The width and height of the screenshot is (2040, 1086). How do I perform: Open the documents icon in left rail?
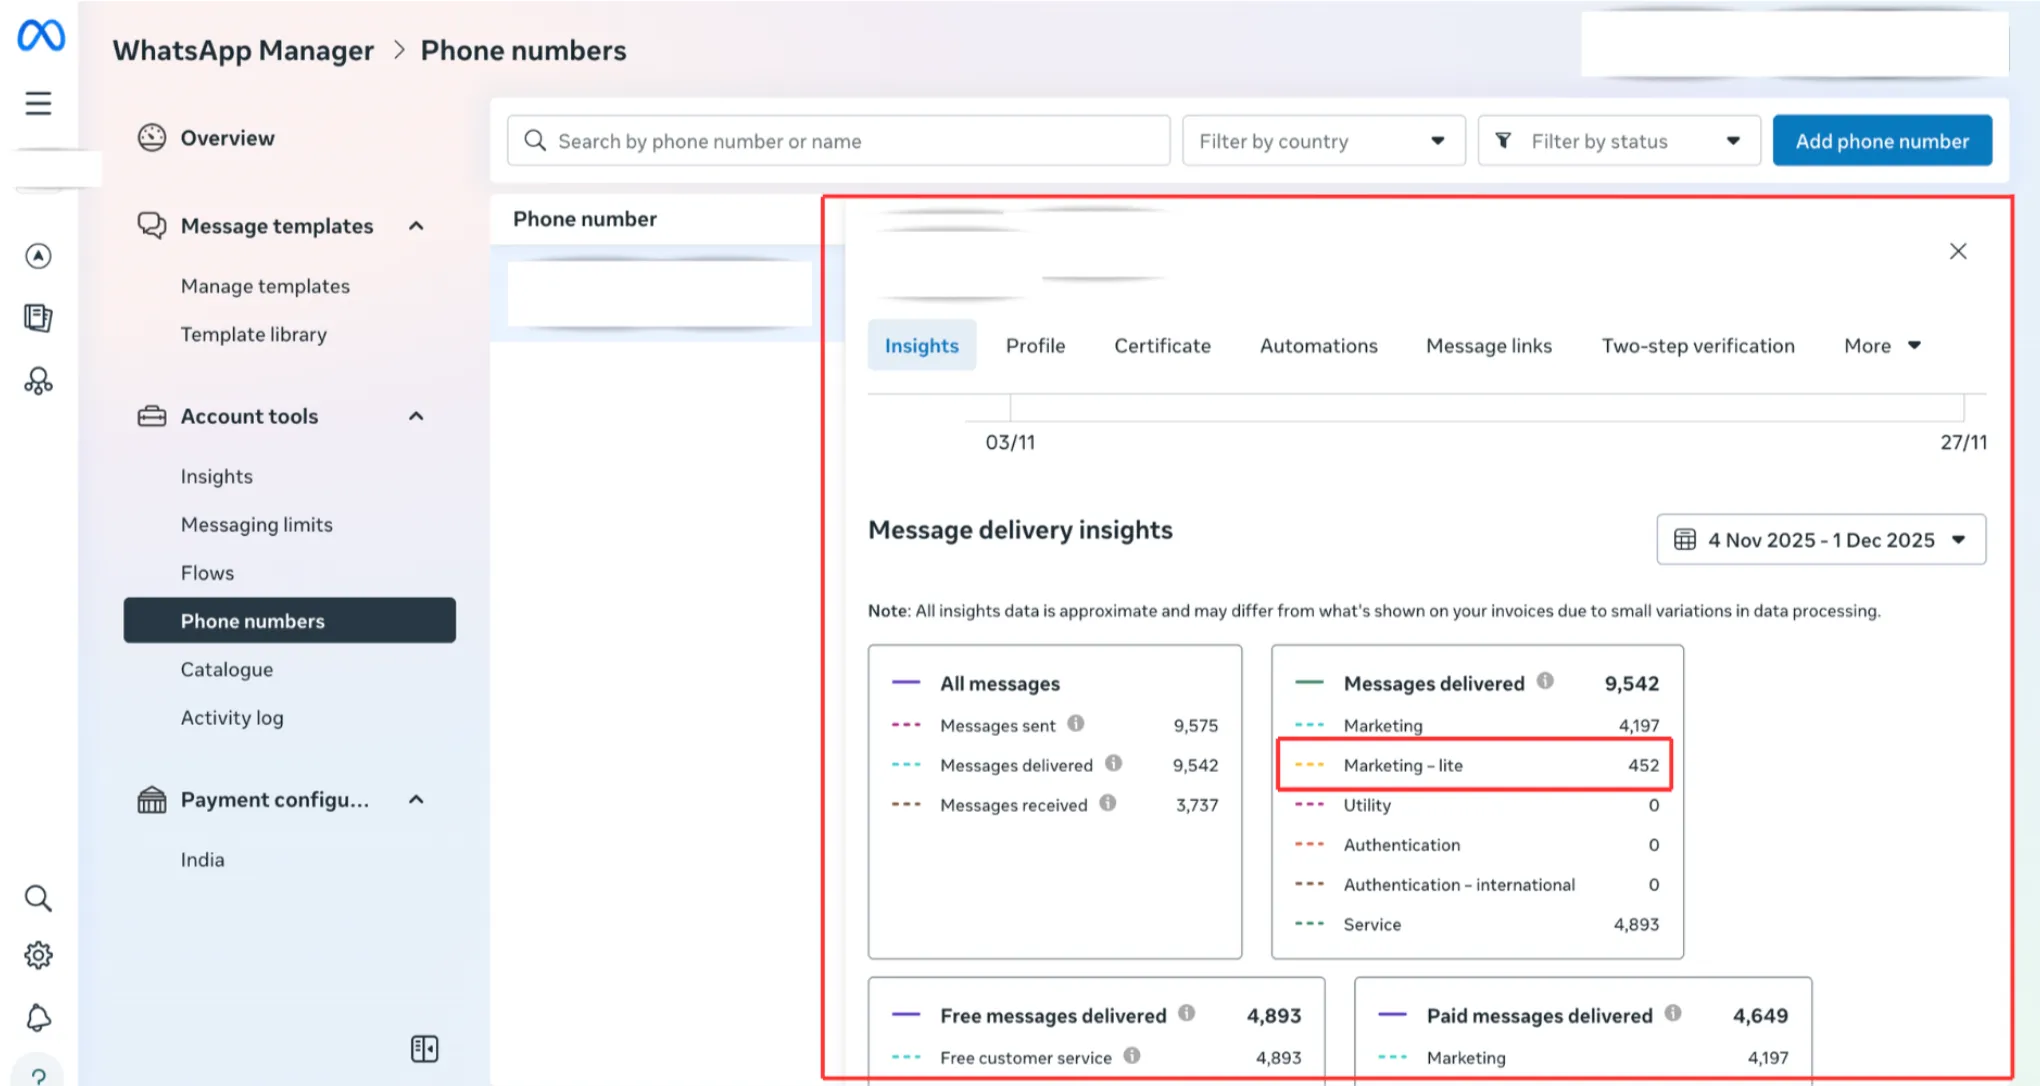[x=38, y=318]
